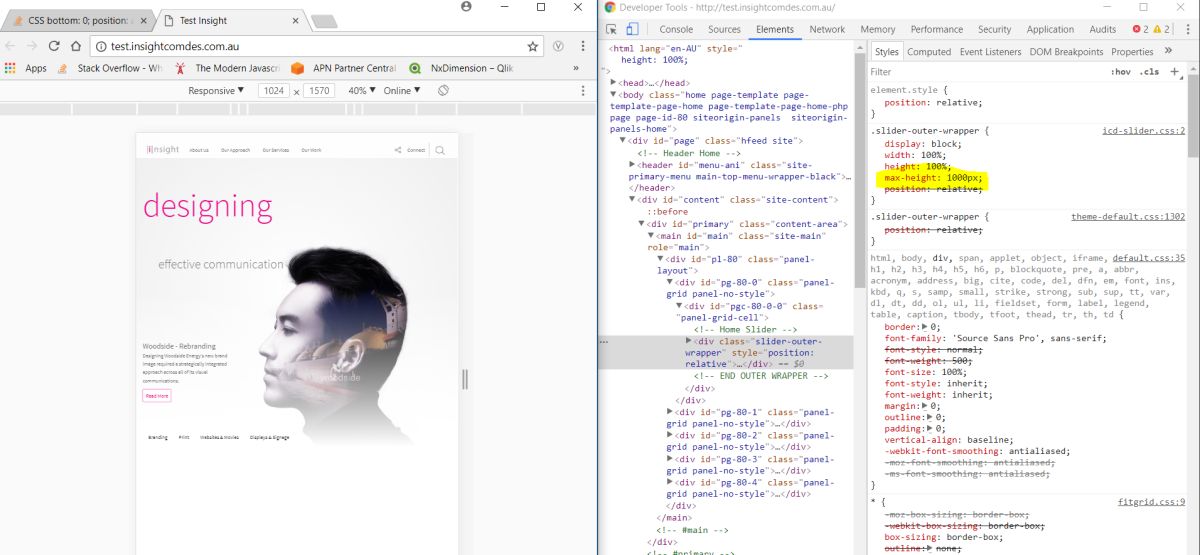
Task: Open the Security panel tab
Action: click(x=994, y=30)
